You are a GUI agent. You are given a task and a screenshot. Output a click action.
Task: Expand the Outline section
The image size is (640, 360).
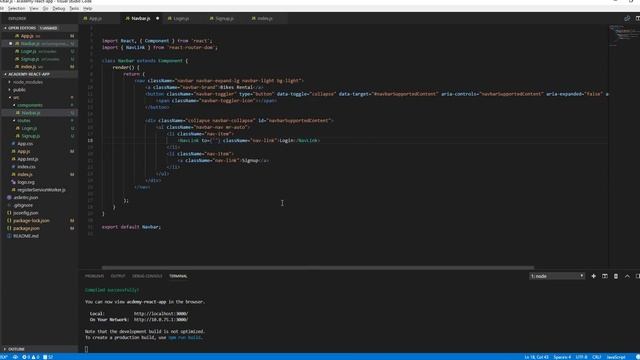coord(5,349)
